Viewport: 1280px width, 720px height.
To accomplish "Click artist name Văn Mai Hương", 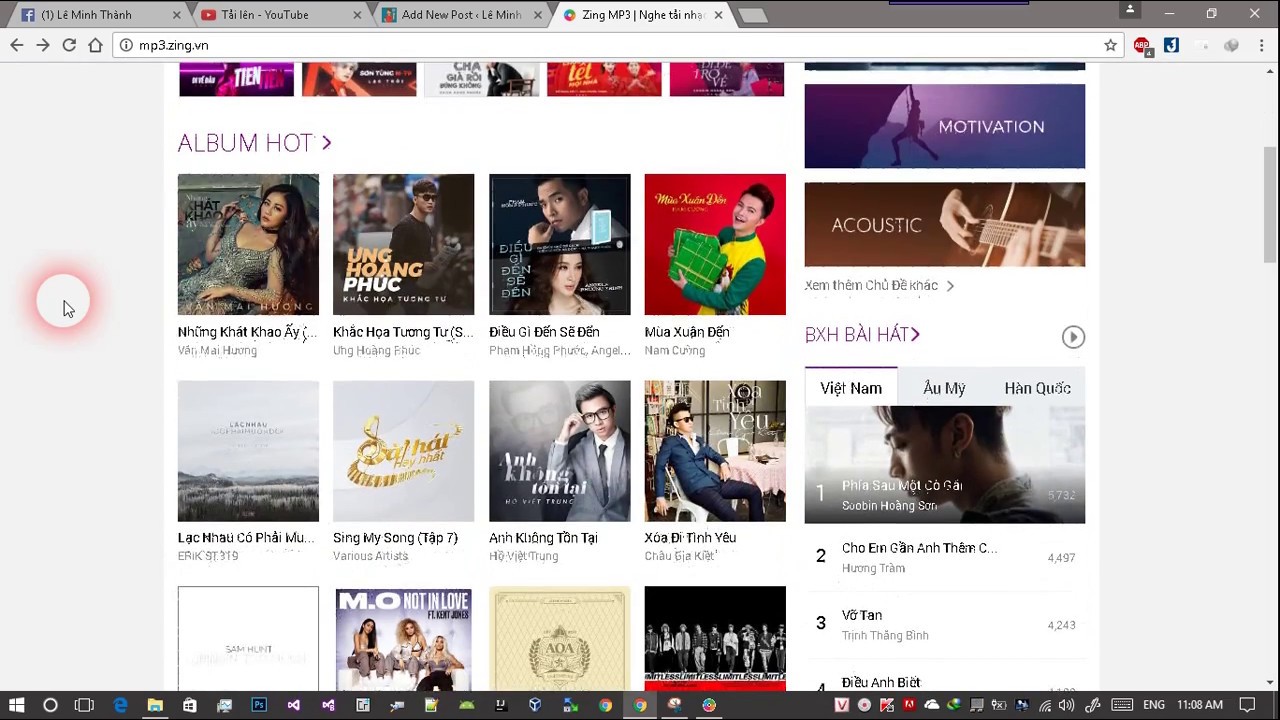I will (x=217, y=351).
